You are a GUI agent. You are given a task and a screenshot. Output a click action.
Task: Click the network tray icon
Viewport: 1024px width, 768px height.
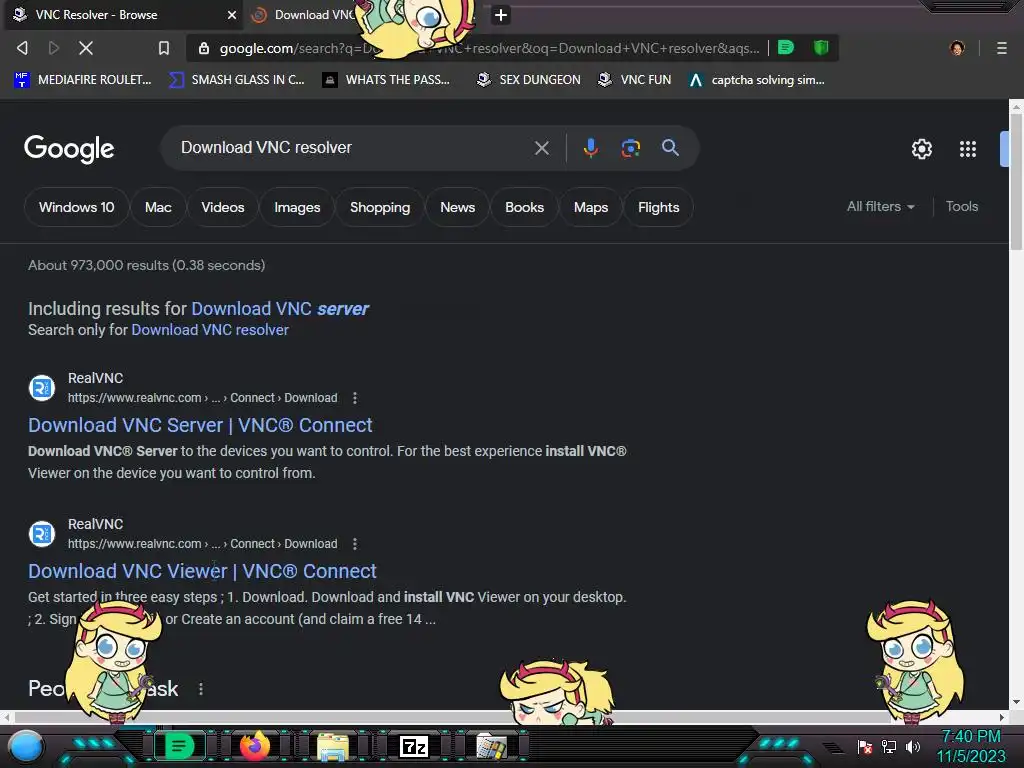point(889,746)
